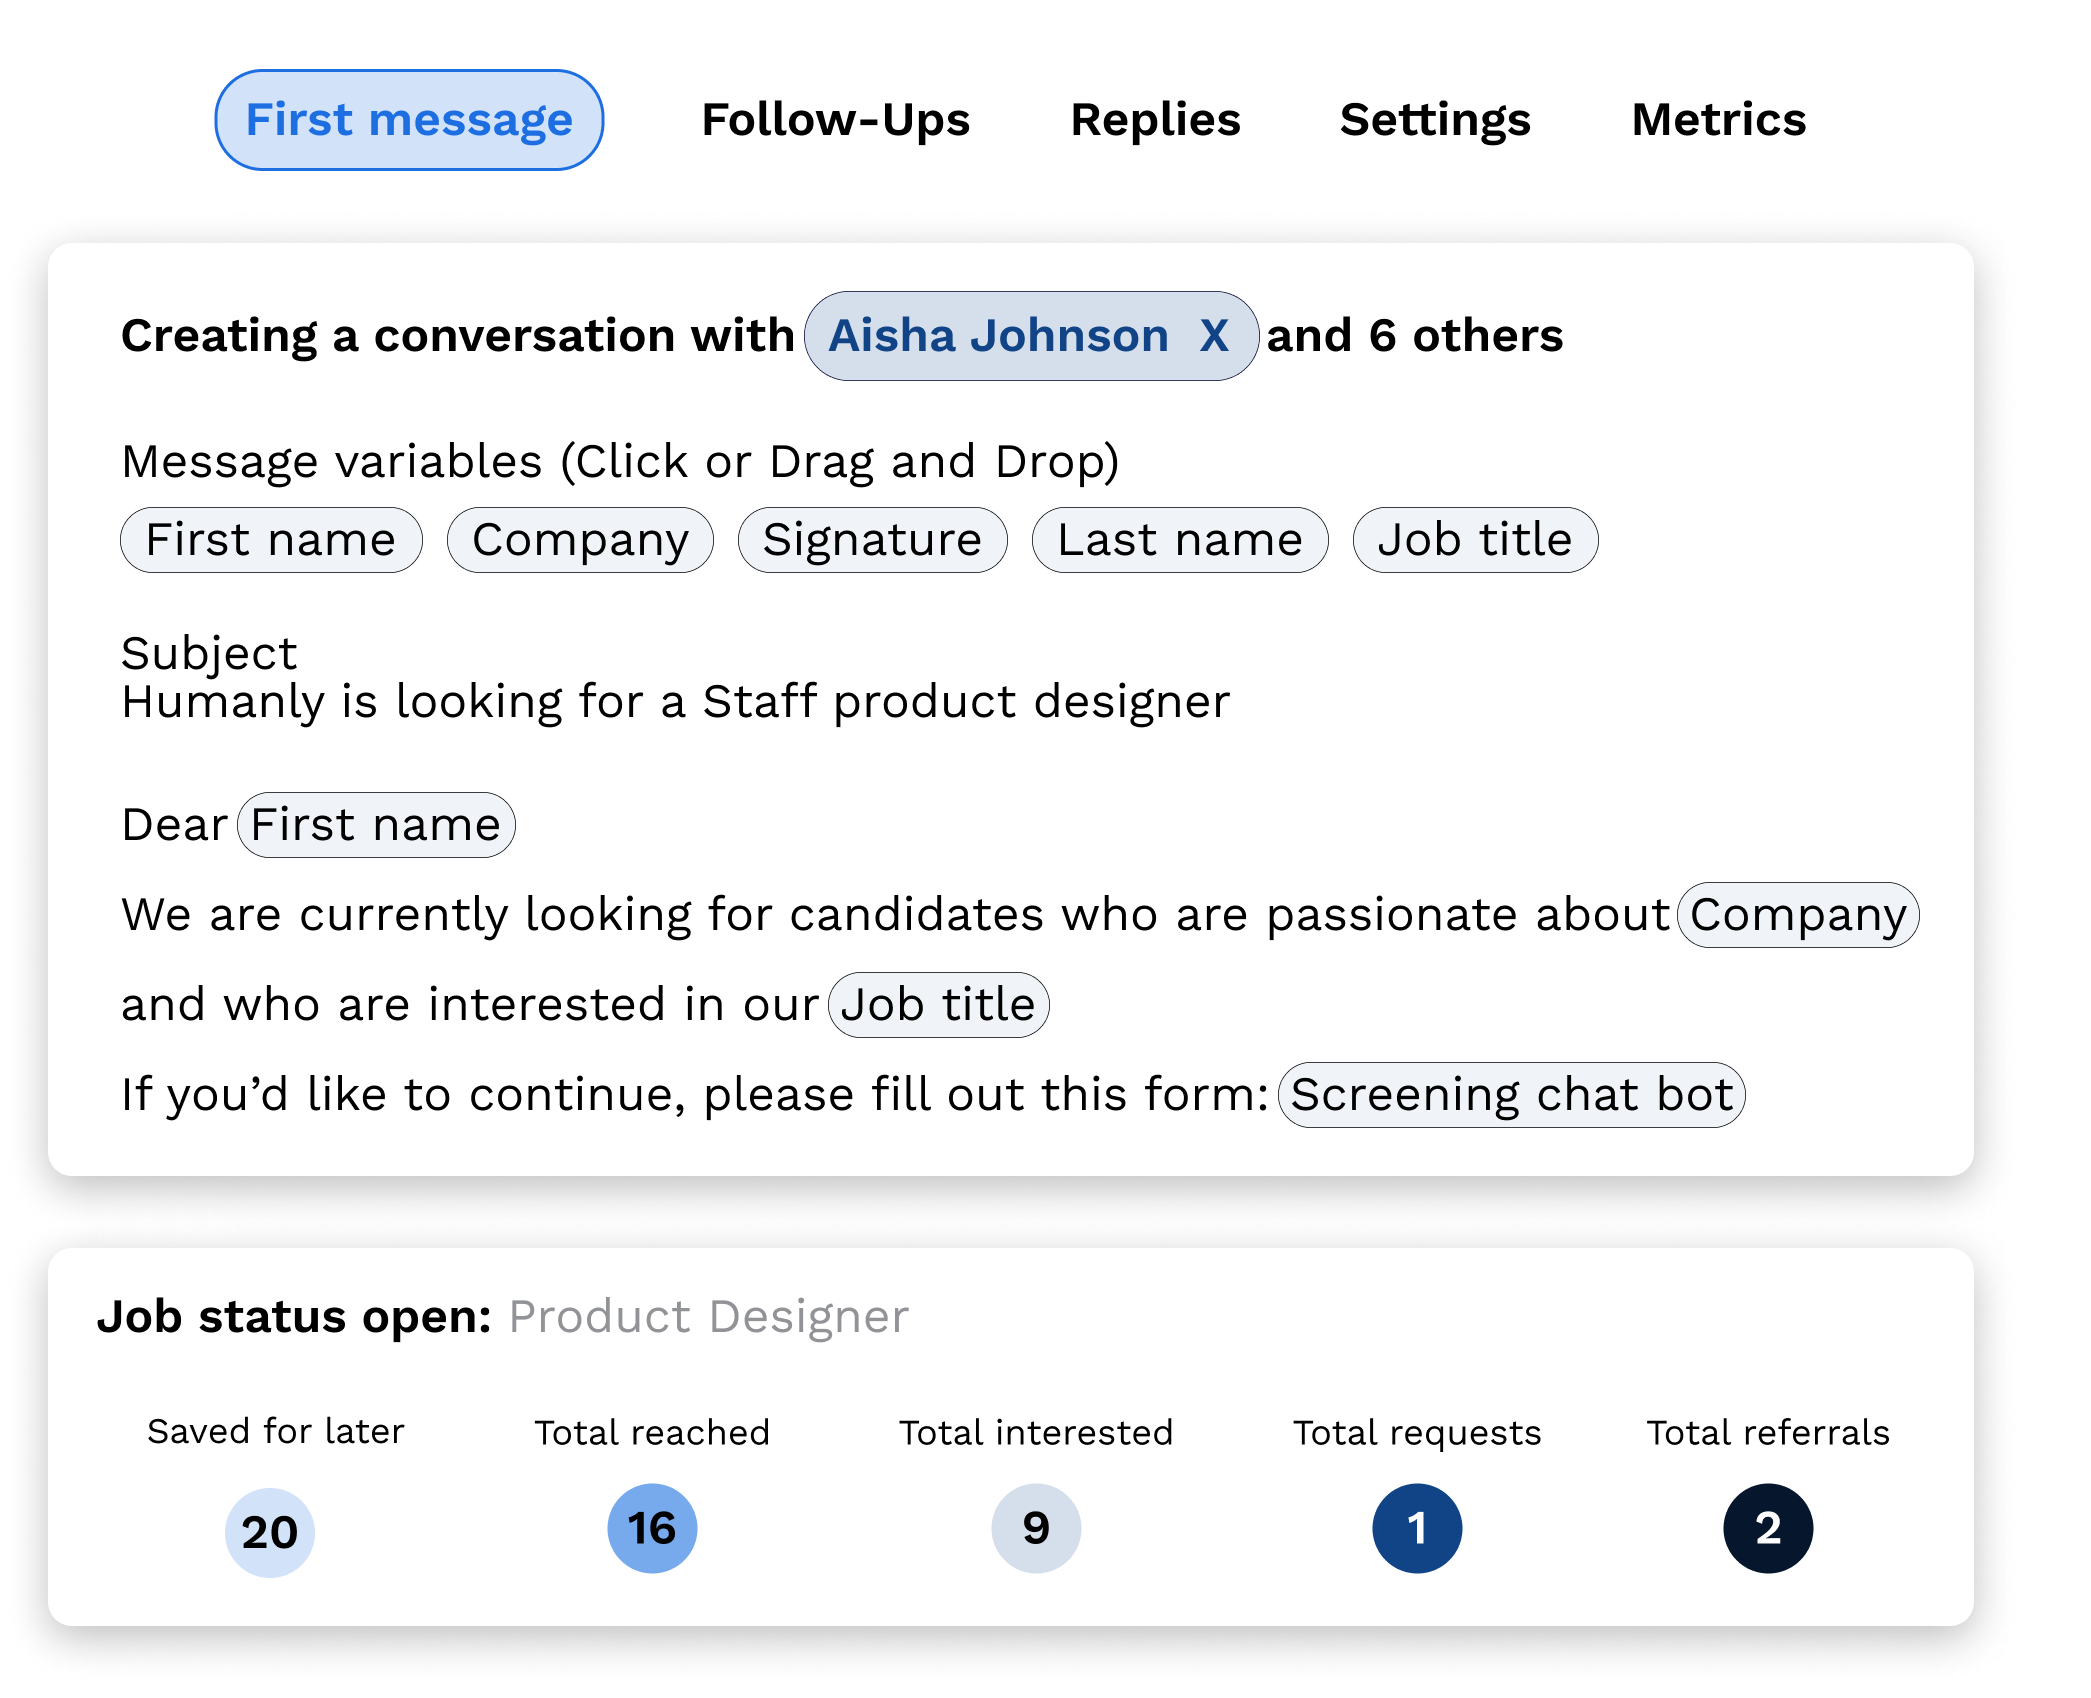The height and width of the screenshot is (1698, 2091).
Task: Click the subject line text field
Action: point(675,702)
